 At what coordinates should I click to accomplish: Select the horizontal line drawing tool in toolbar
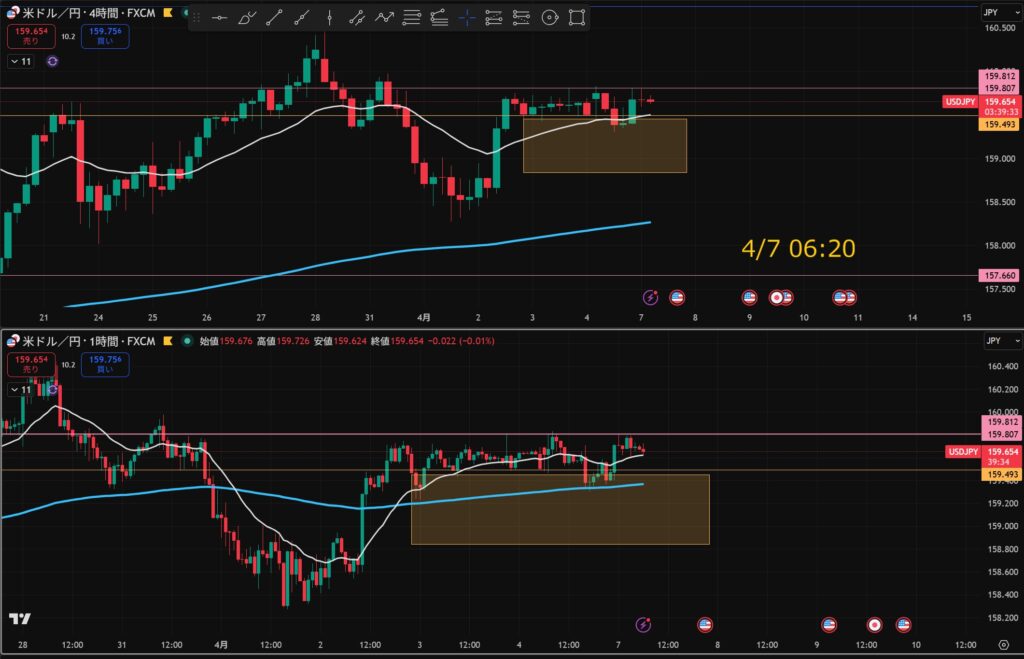[x=220, y=17]
